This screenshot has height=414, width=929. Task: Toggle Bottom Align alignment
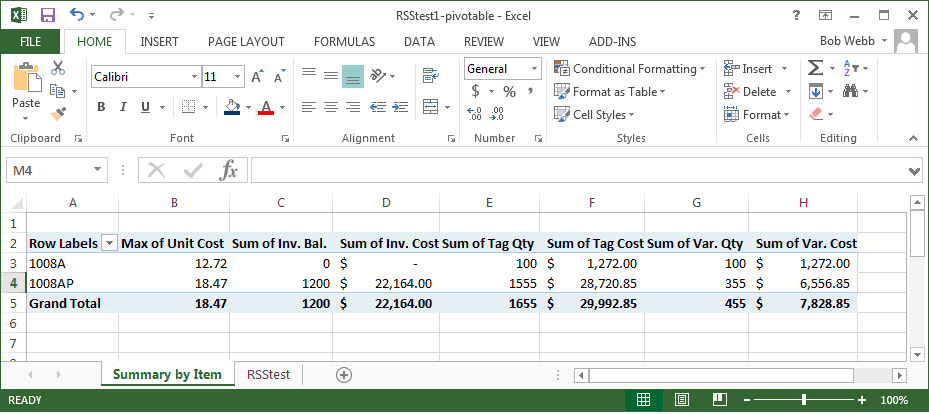click(353, 76)
